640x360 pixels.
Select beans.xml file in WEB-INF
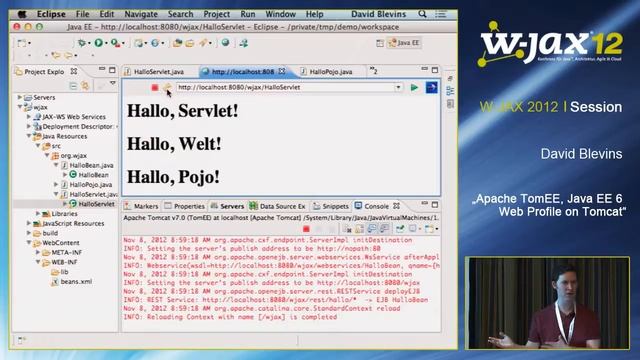click(72, 281)
